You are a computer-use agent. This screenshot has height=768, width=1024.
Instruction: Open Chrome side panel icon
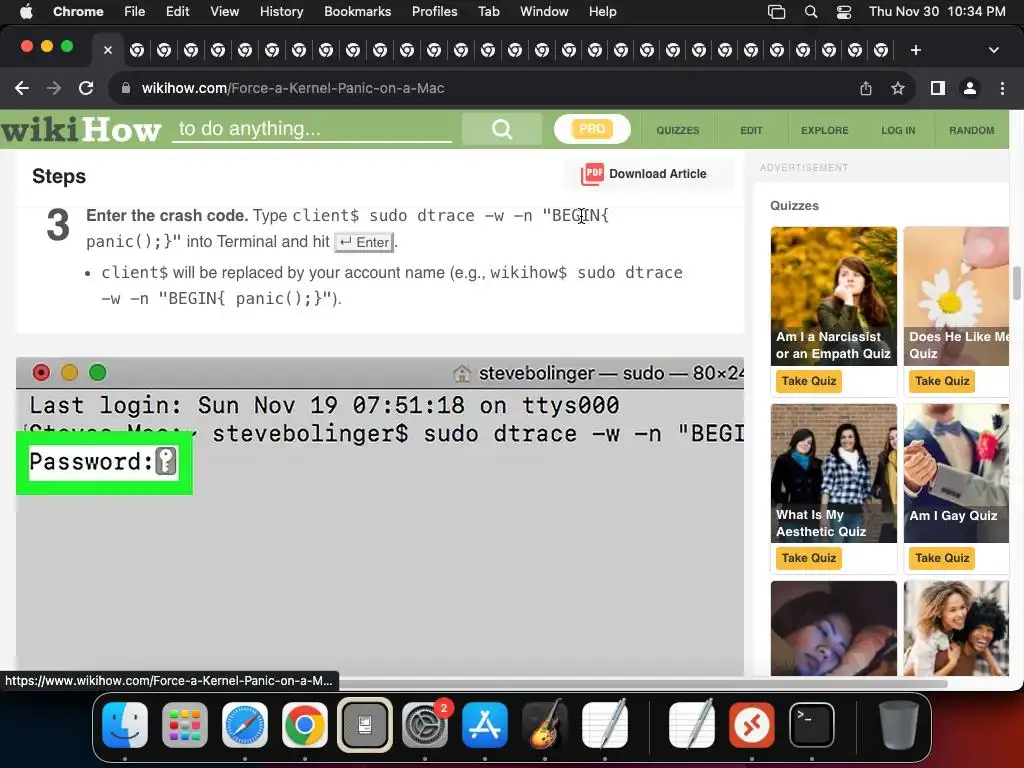click(x=938, y=88)
